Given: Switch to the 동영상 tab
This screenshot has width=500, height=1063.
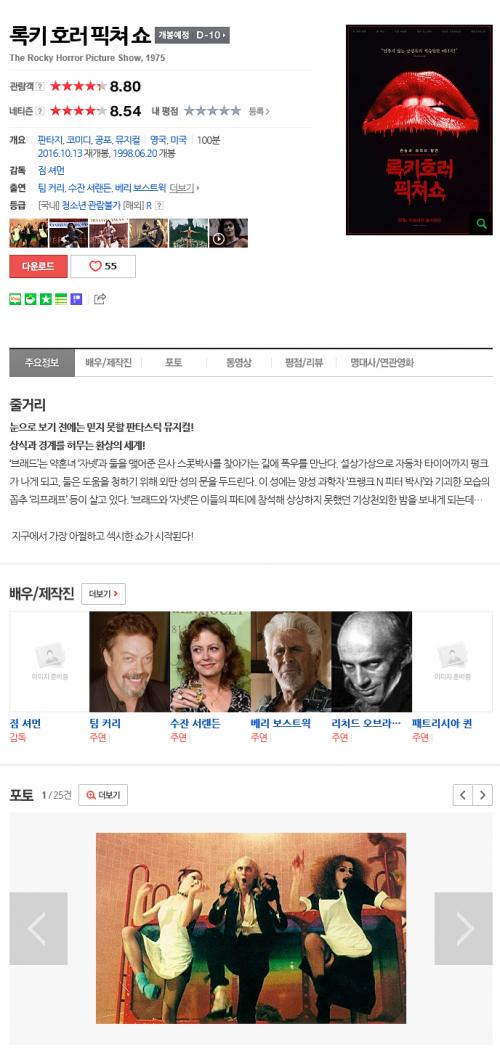Looking at the screenshot, I should (238, 363).
